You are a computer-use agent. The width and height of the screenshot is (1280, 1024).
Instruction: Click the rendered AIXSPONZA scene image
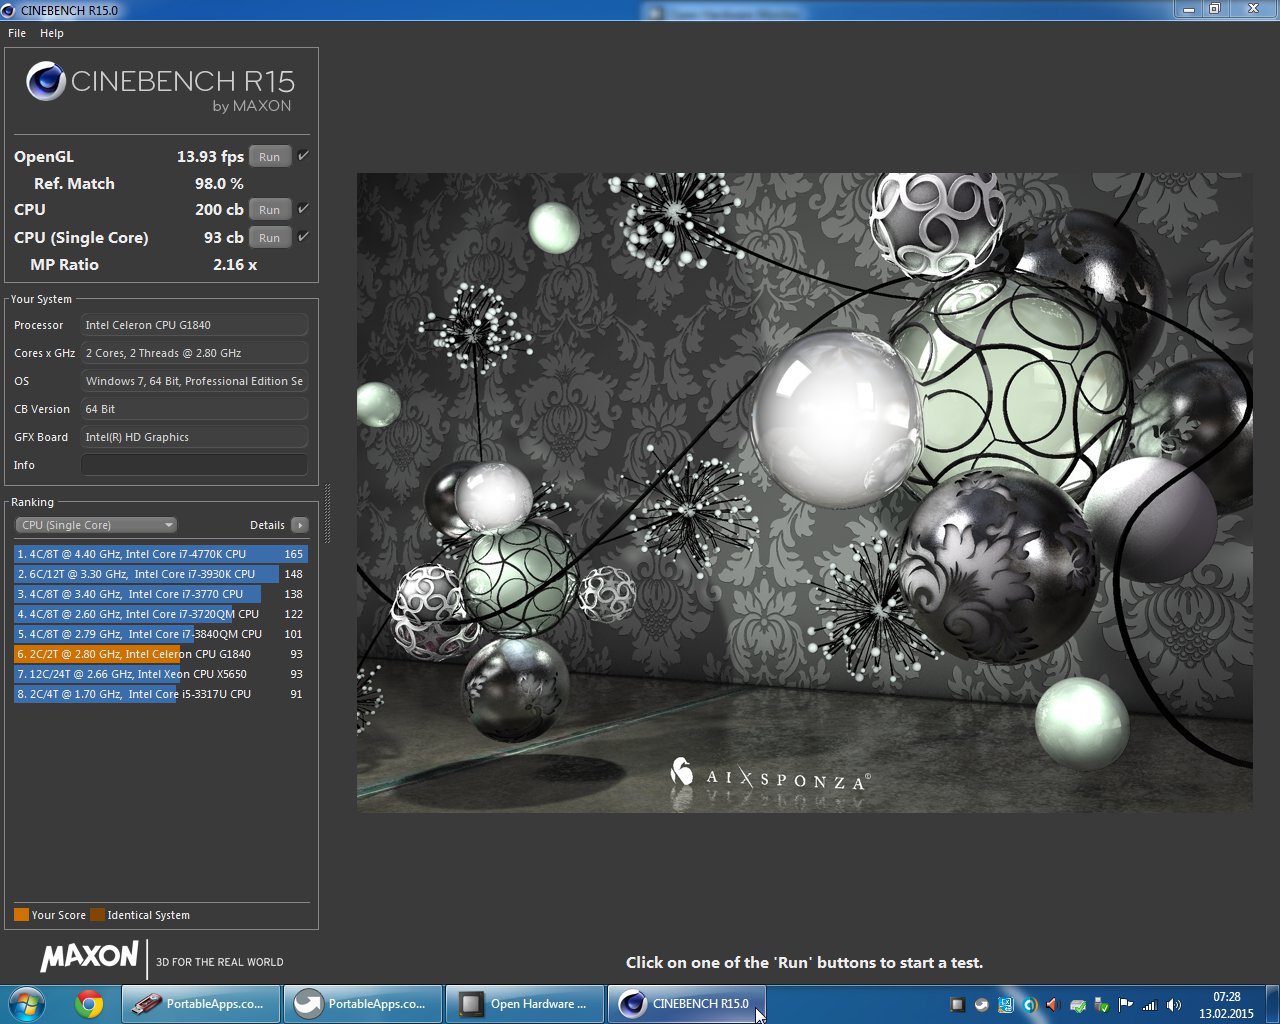pyautogui.click(x=804, y=493)
